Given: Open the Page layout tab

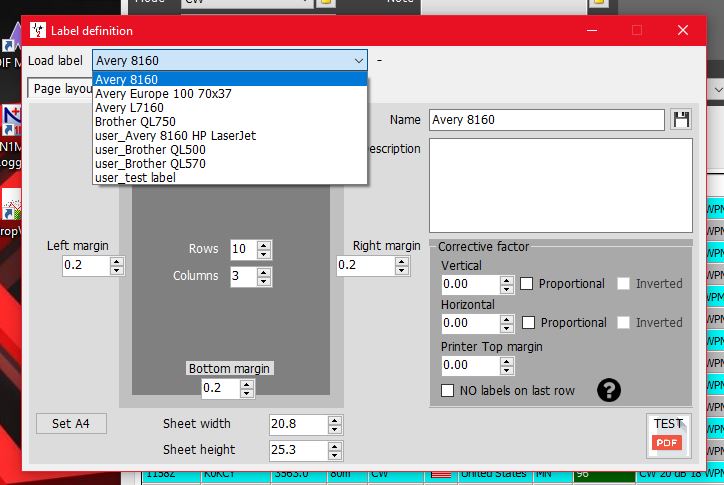Looking at the screenshot, I should 60,89.
